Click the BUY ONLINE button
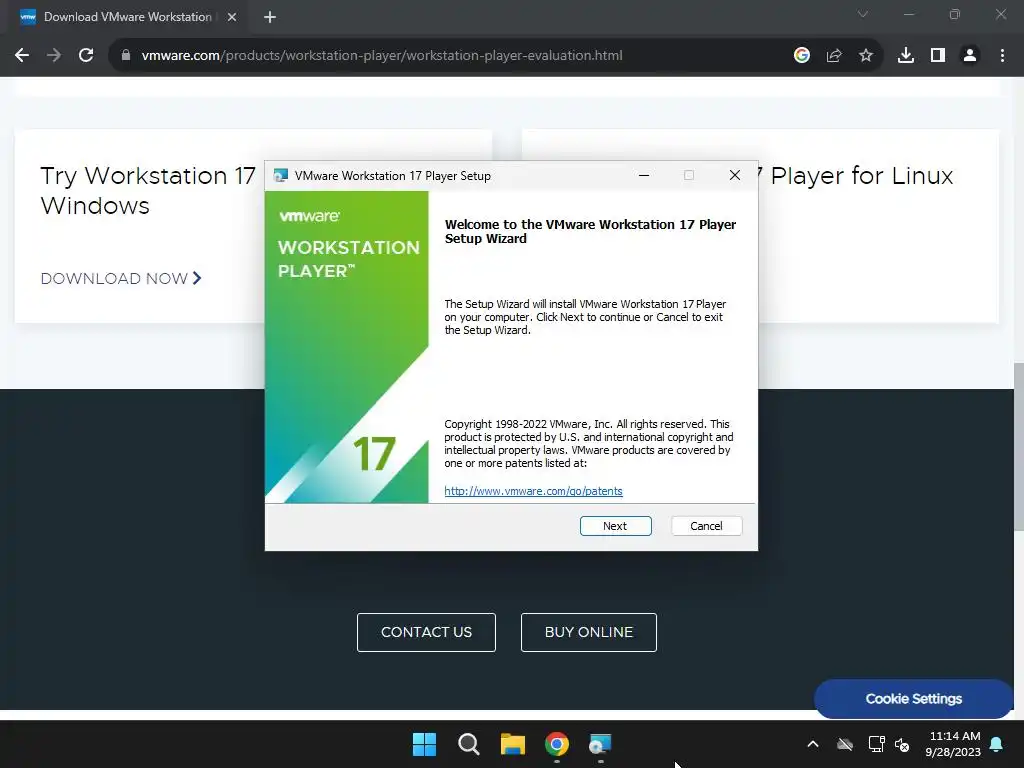This screenshot has width=1024, height=768. tap(588, 632)
